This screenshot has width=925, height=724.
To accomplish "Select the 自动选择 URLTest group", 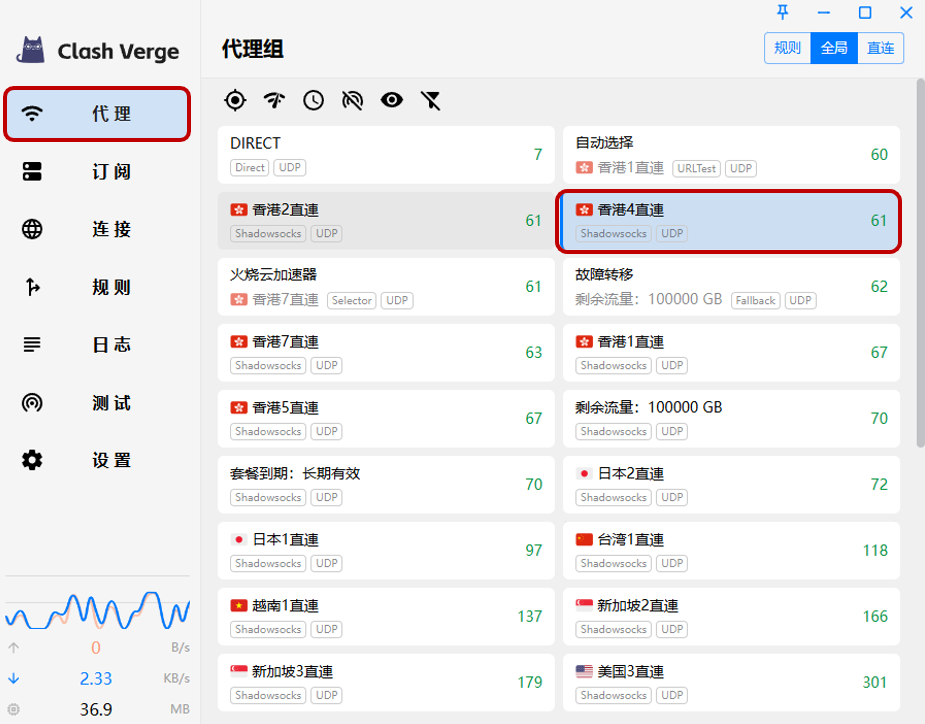I will click(730, 155).
